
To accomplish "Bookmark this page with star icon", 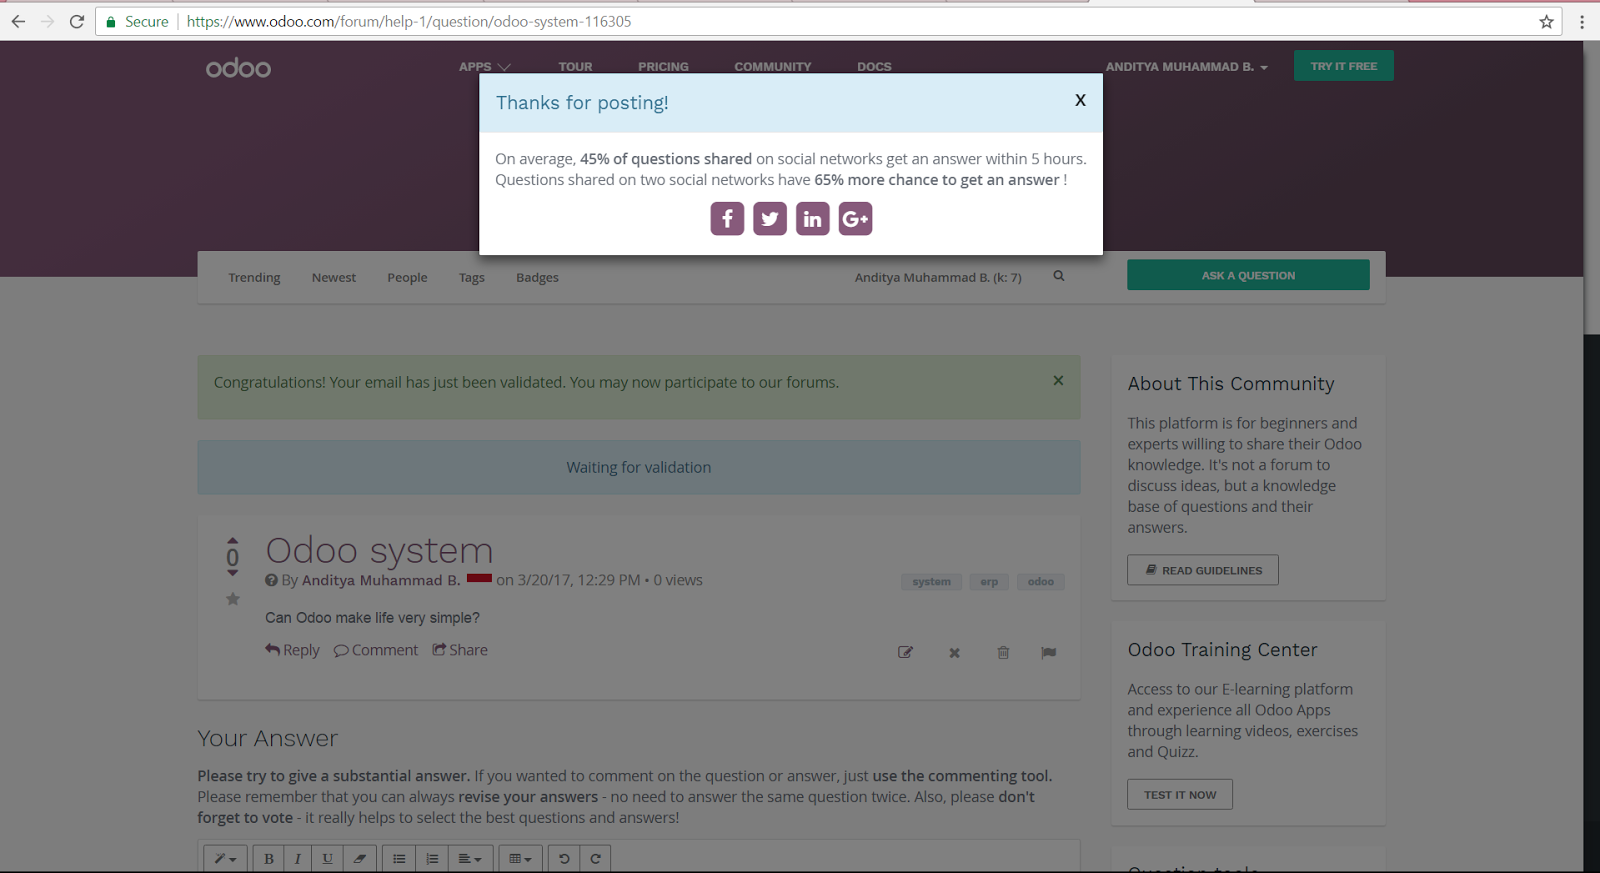I will click(x=1546, y=21).
